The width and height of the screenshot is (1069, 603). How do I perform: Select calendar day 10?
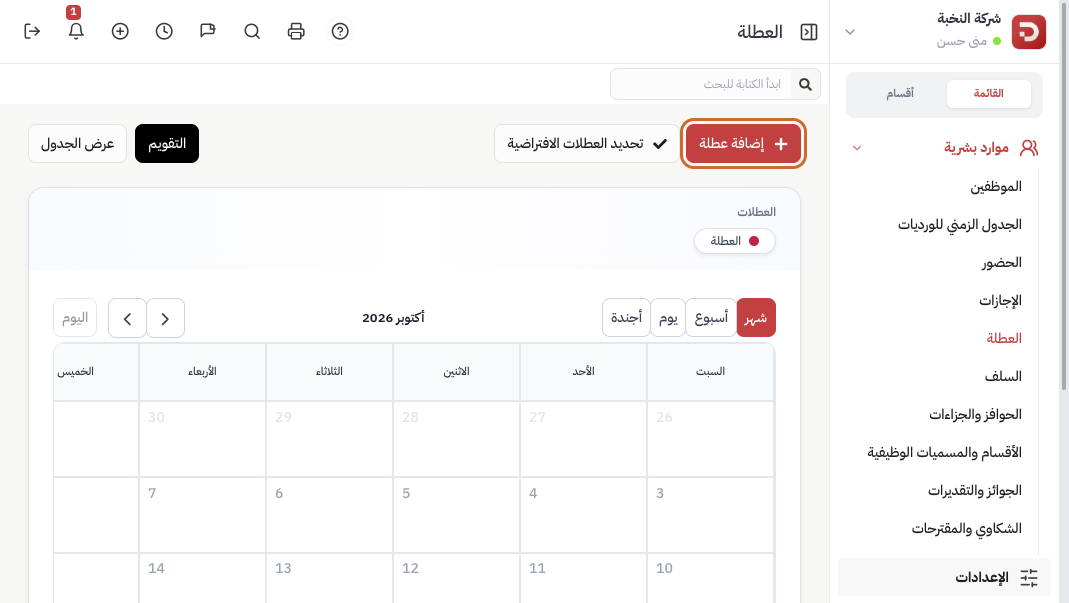tap(710, 578)
